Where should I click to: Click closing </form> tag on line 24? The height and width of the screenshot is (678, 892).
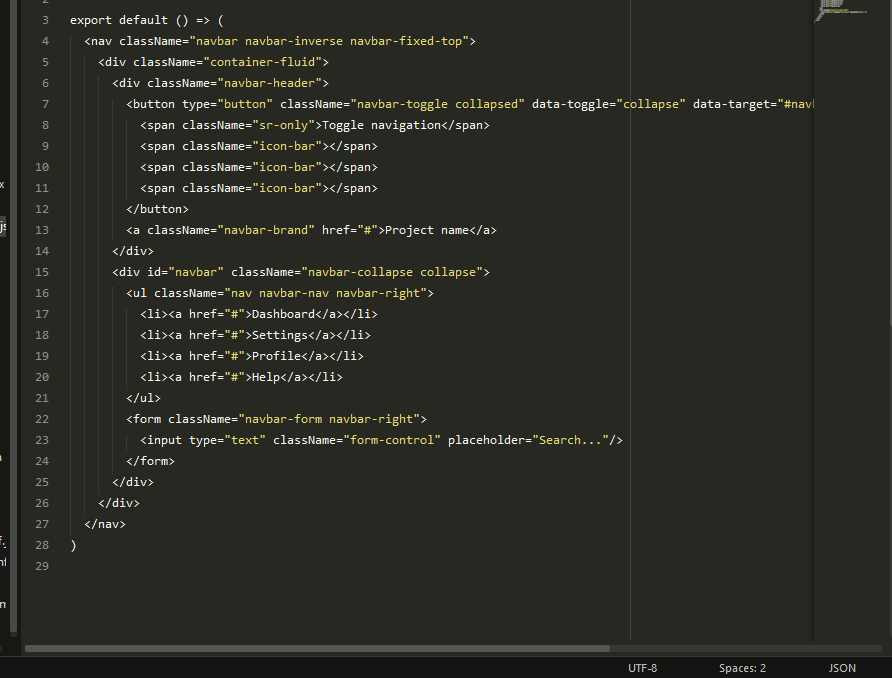[x=151, y=461]
